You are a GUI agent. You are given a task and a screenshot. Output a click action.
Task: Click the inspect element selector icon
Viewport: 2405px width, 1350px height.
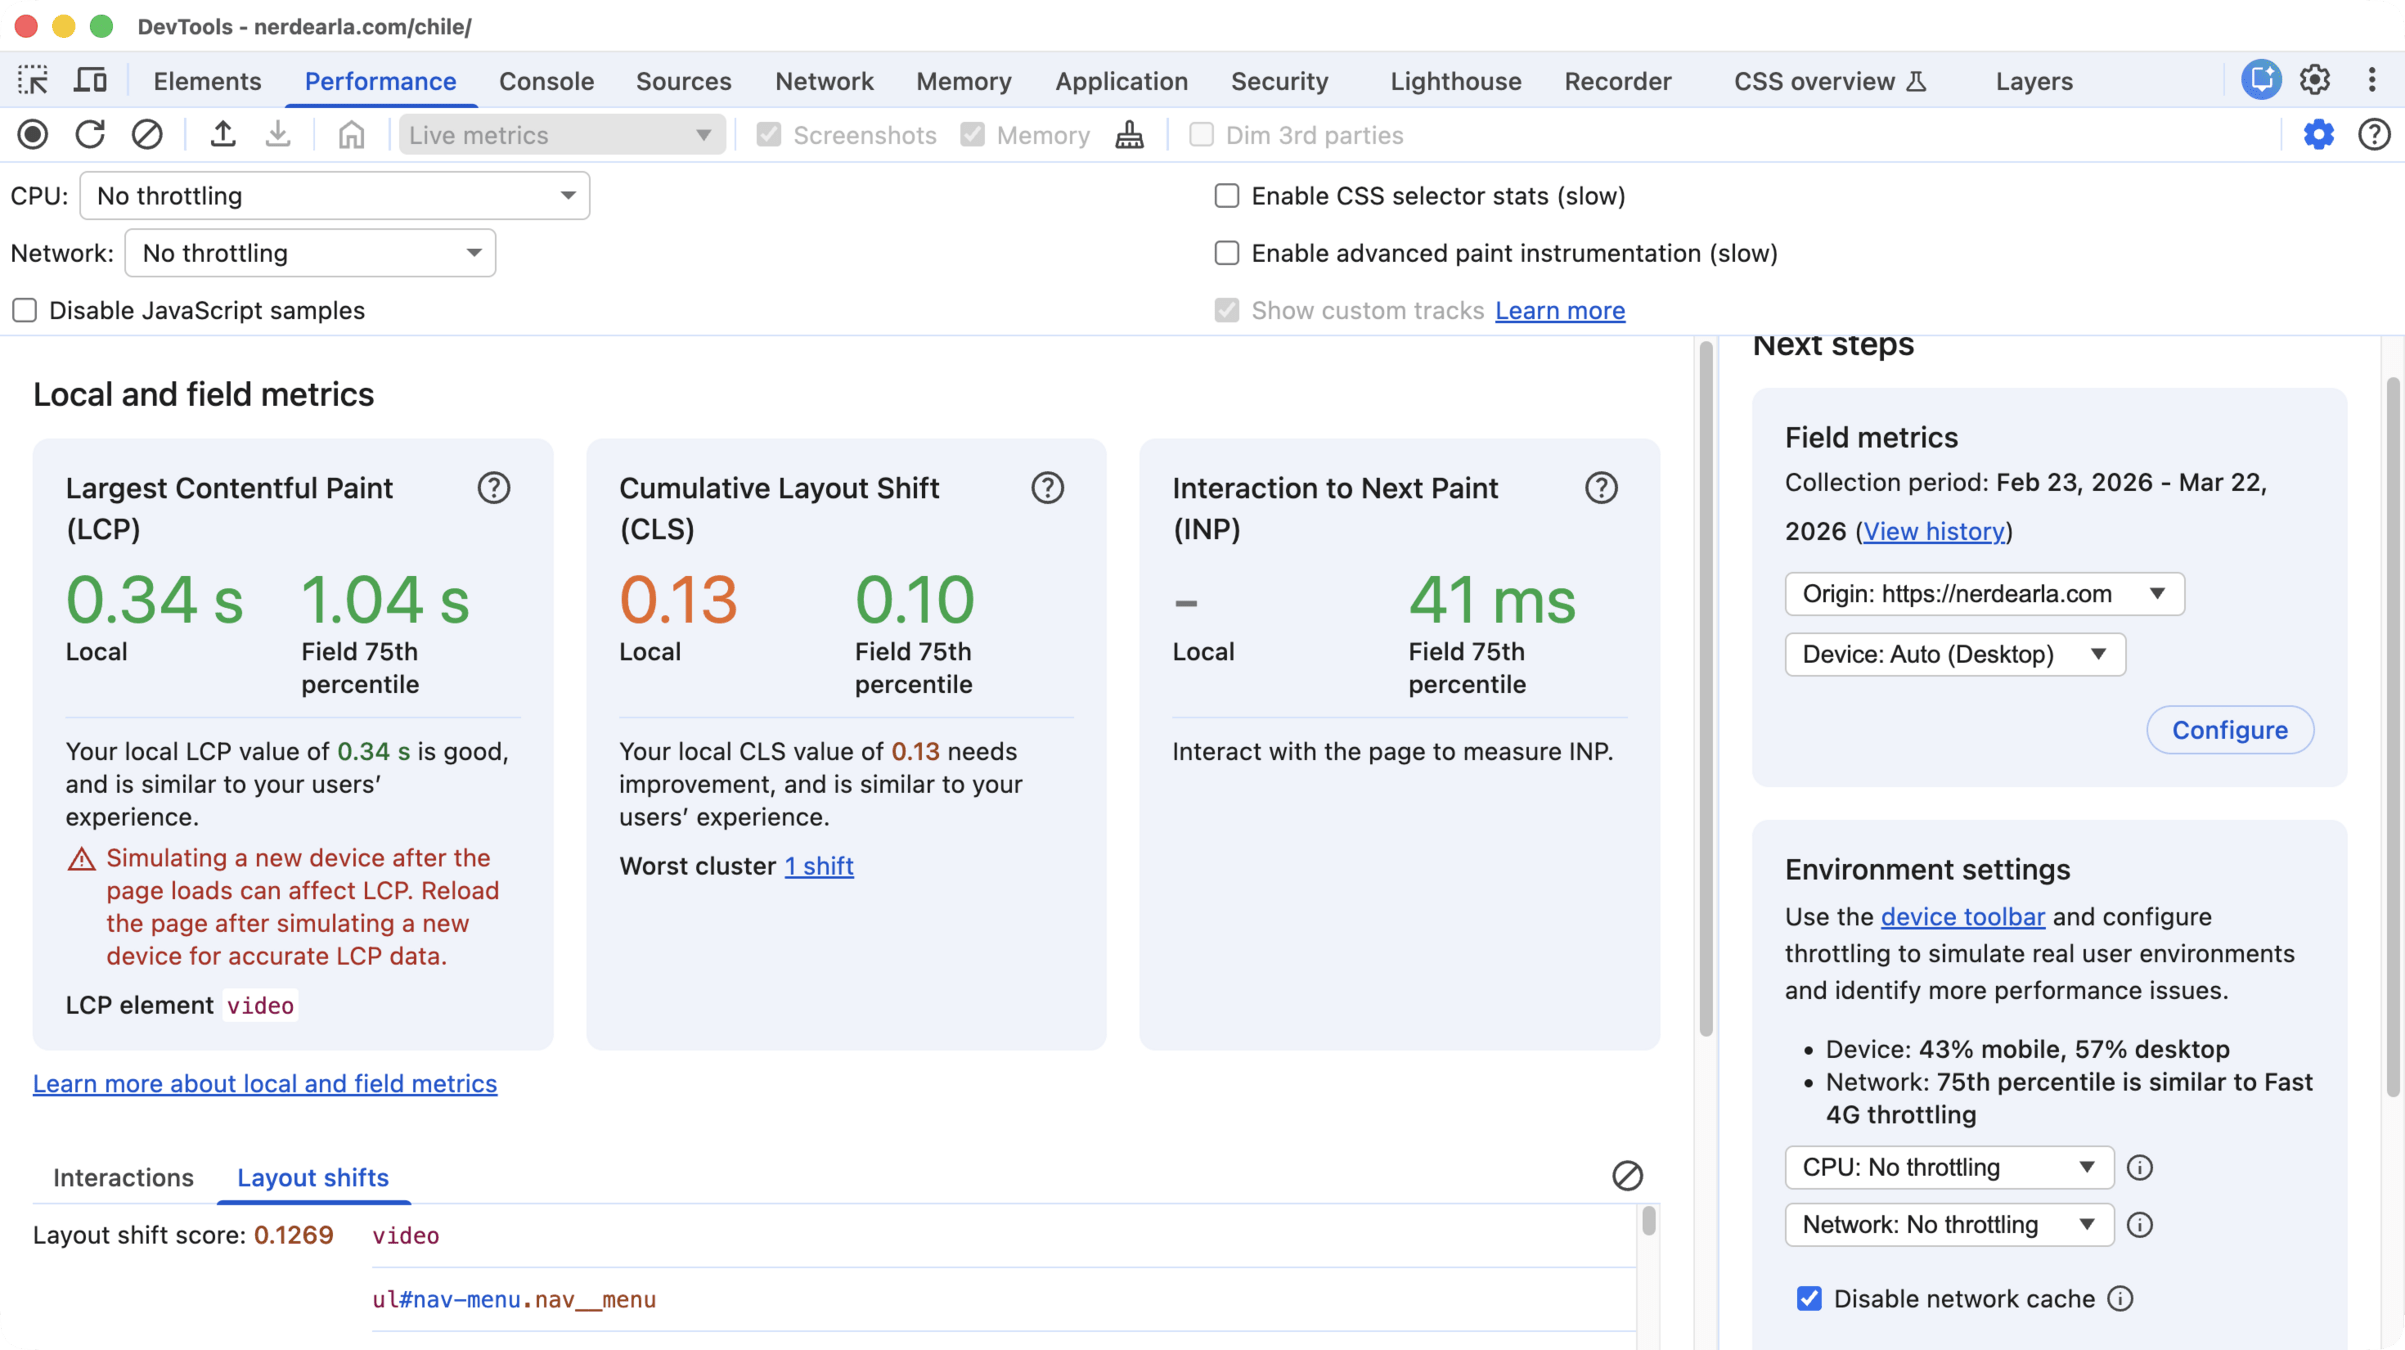pyautogui.click(x=33, y=81)
